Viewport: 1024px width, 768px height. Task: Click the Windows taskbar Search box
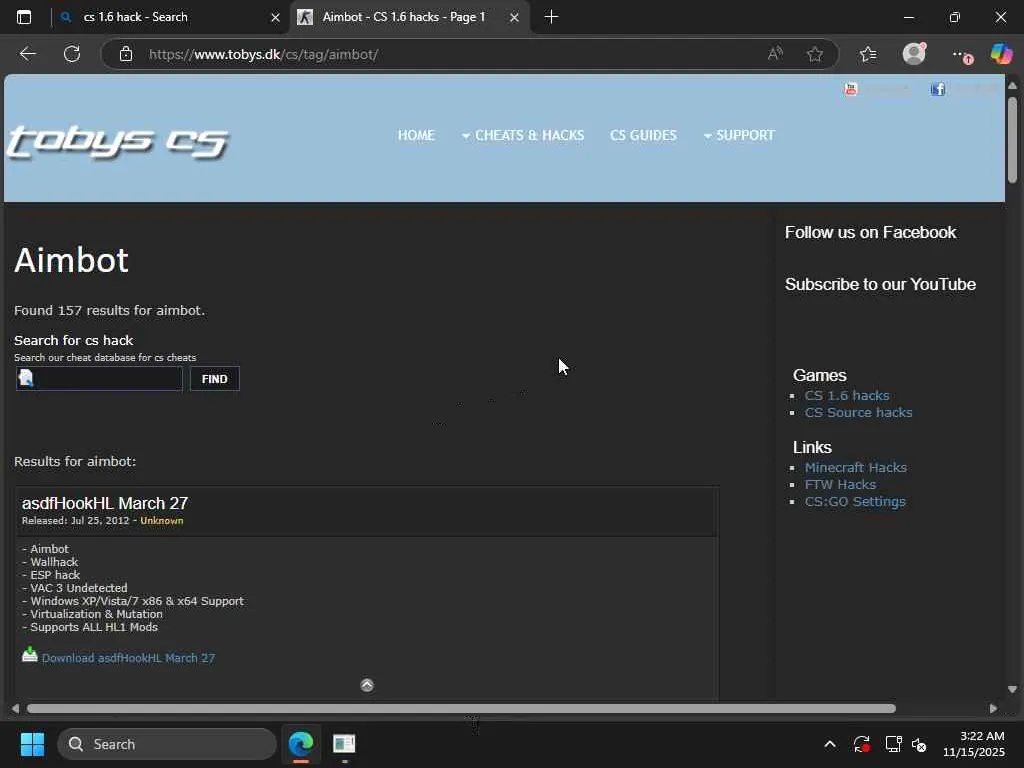pos(167,744)
